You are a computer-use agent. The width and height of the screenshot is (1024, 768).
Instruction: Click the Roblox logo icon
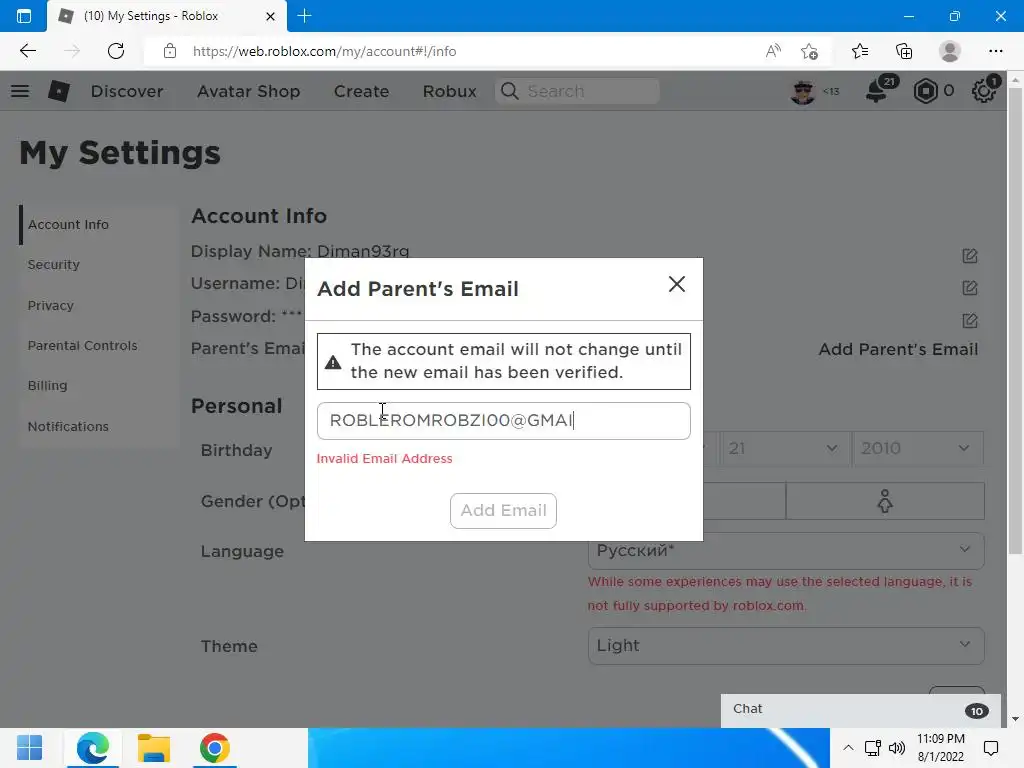coord(59,91)
